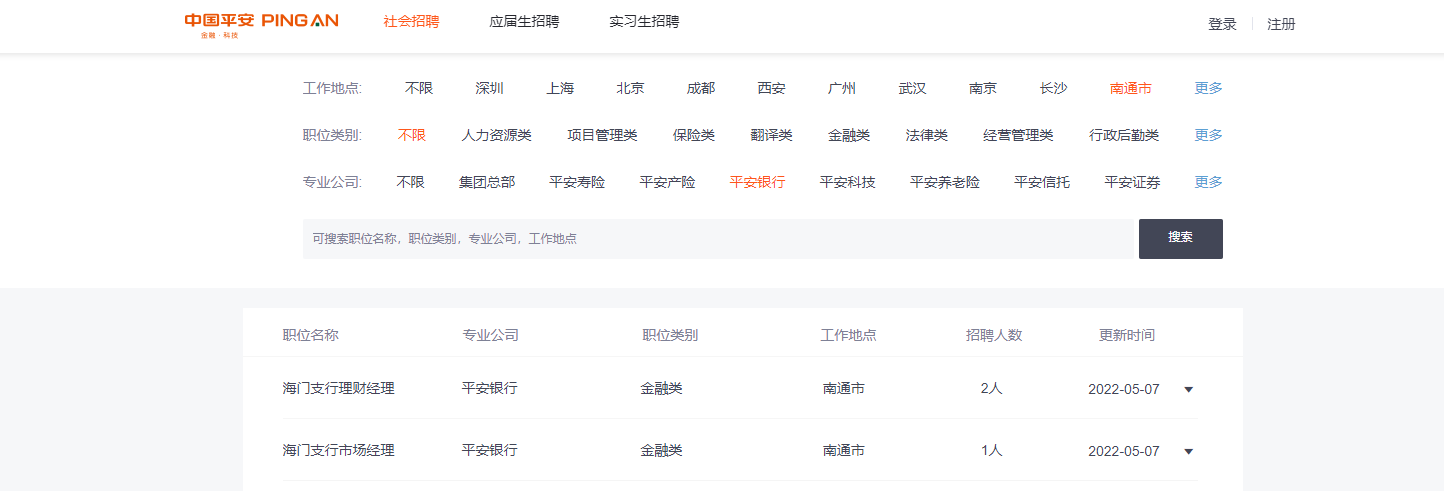
Task: Filter job category by 翻译类
Action: 772,135
